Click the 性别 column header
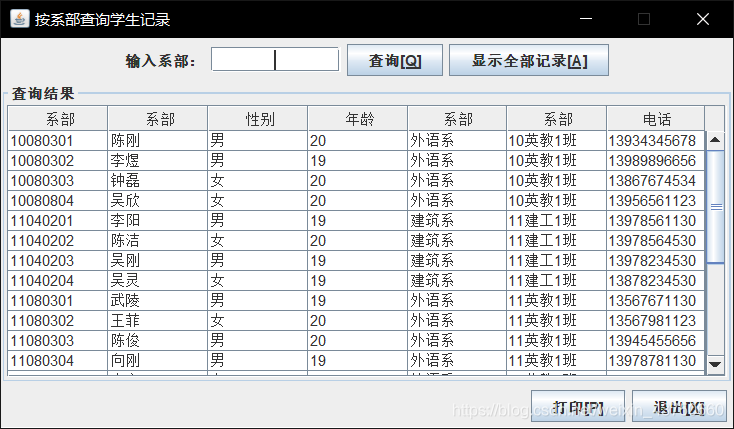Image resolution: width=734 pixels, height=429 pixels. click(257, 118)
